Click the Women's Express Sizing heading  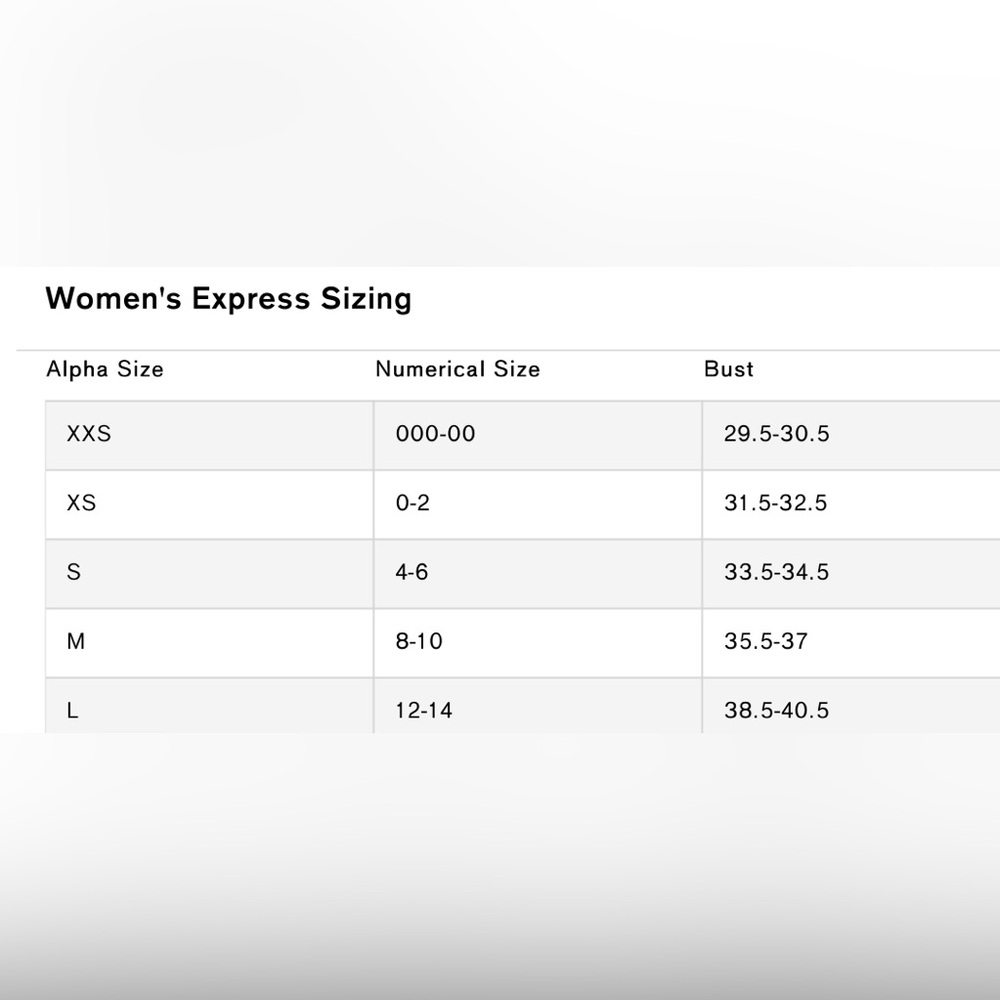pos(228,298)
